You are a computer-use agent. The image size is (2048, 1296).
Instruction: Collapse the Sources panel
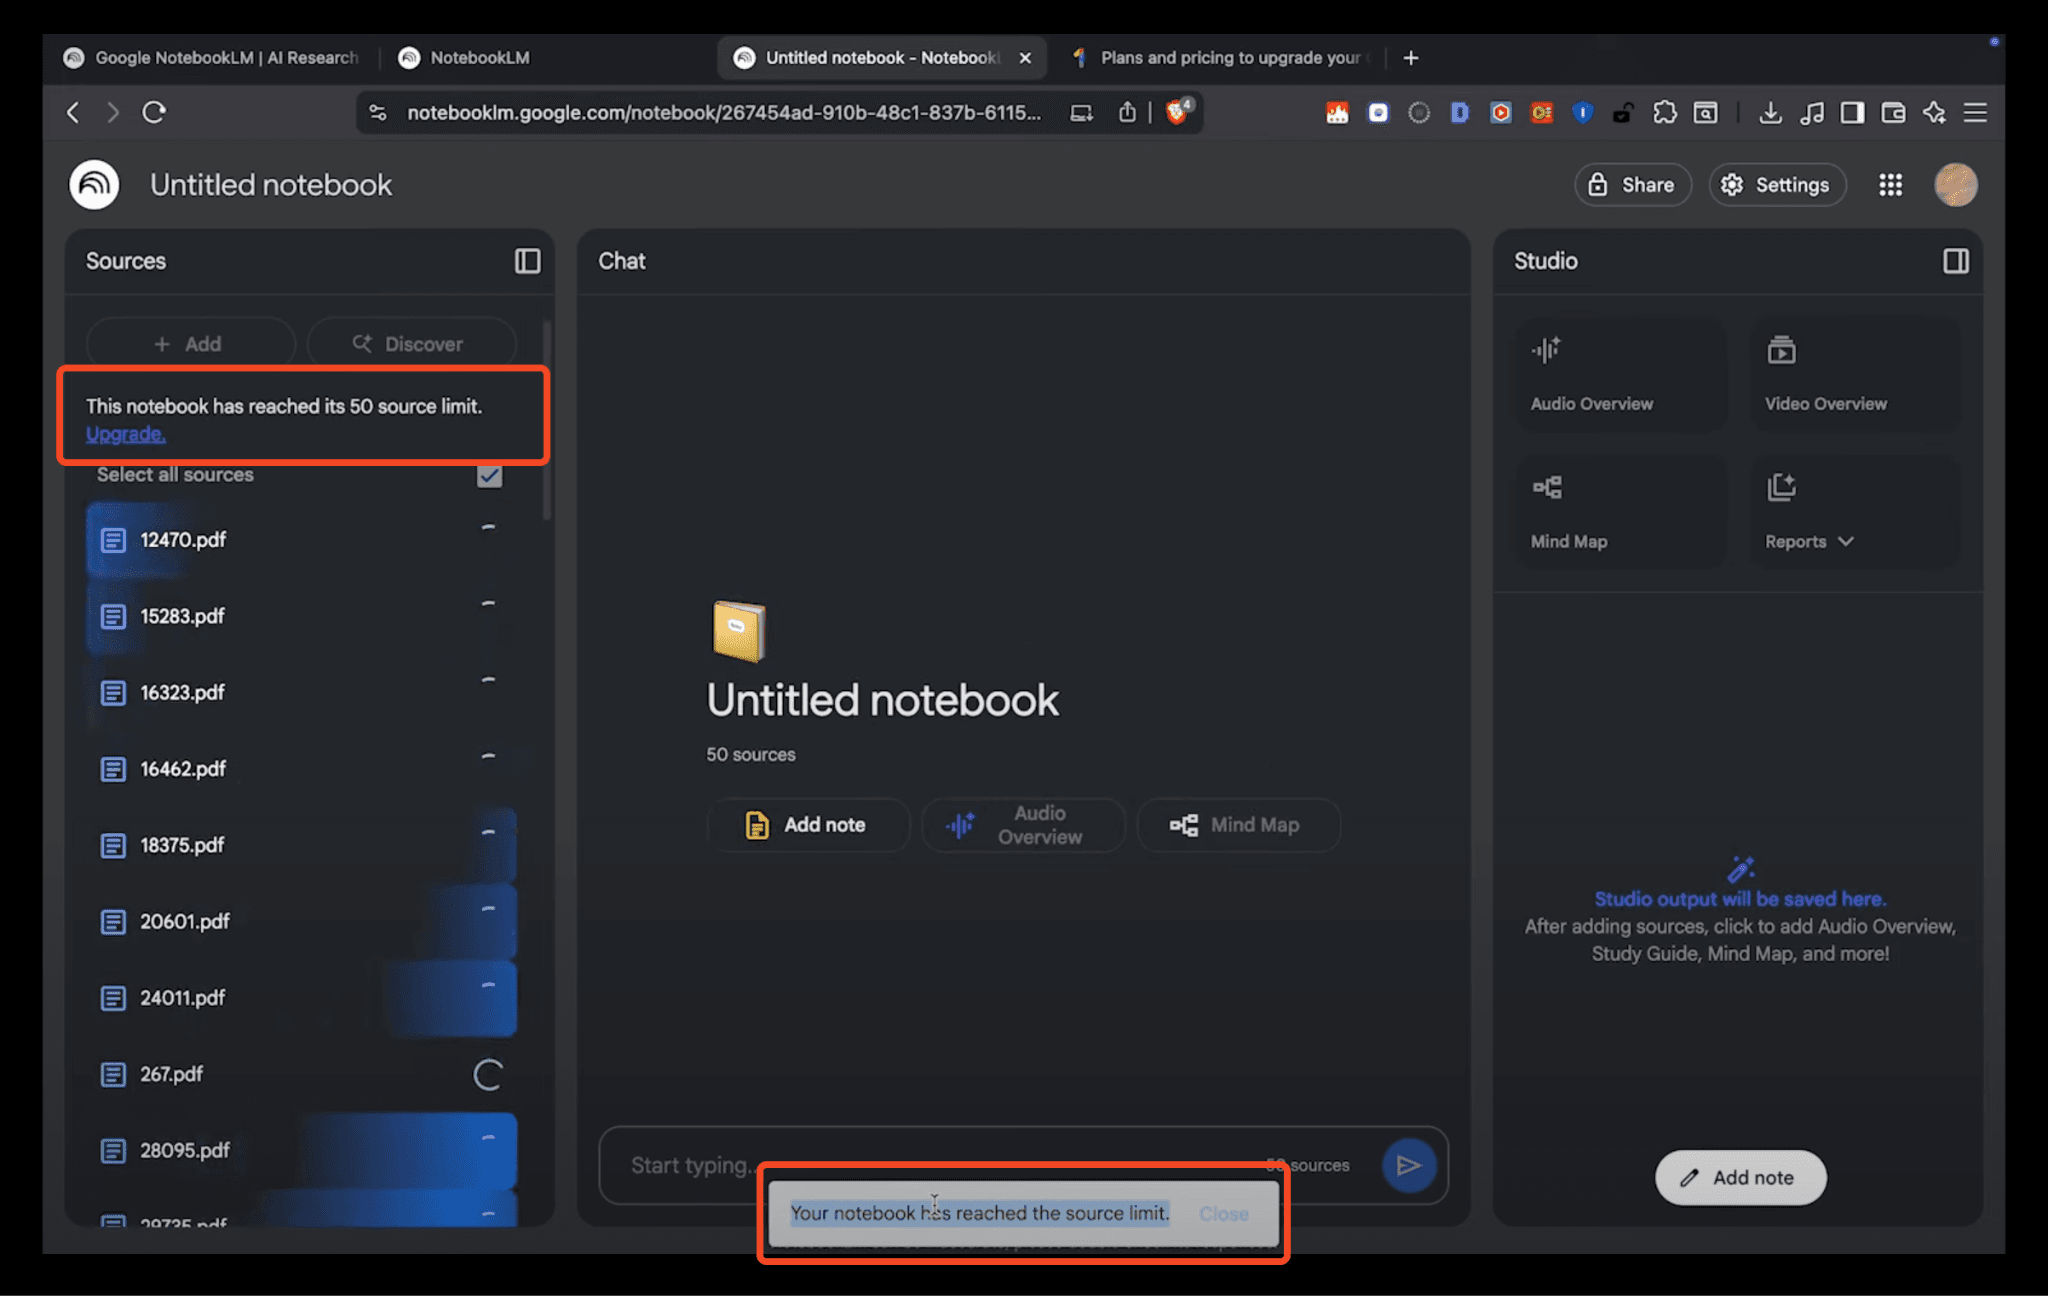pos(529,261)
